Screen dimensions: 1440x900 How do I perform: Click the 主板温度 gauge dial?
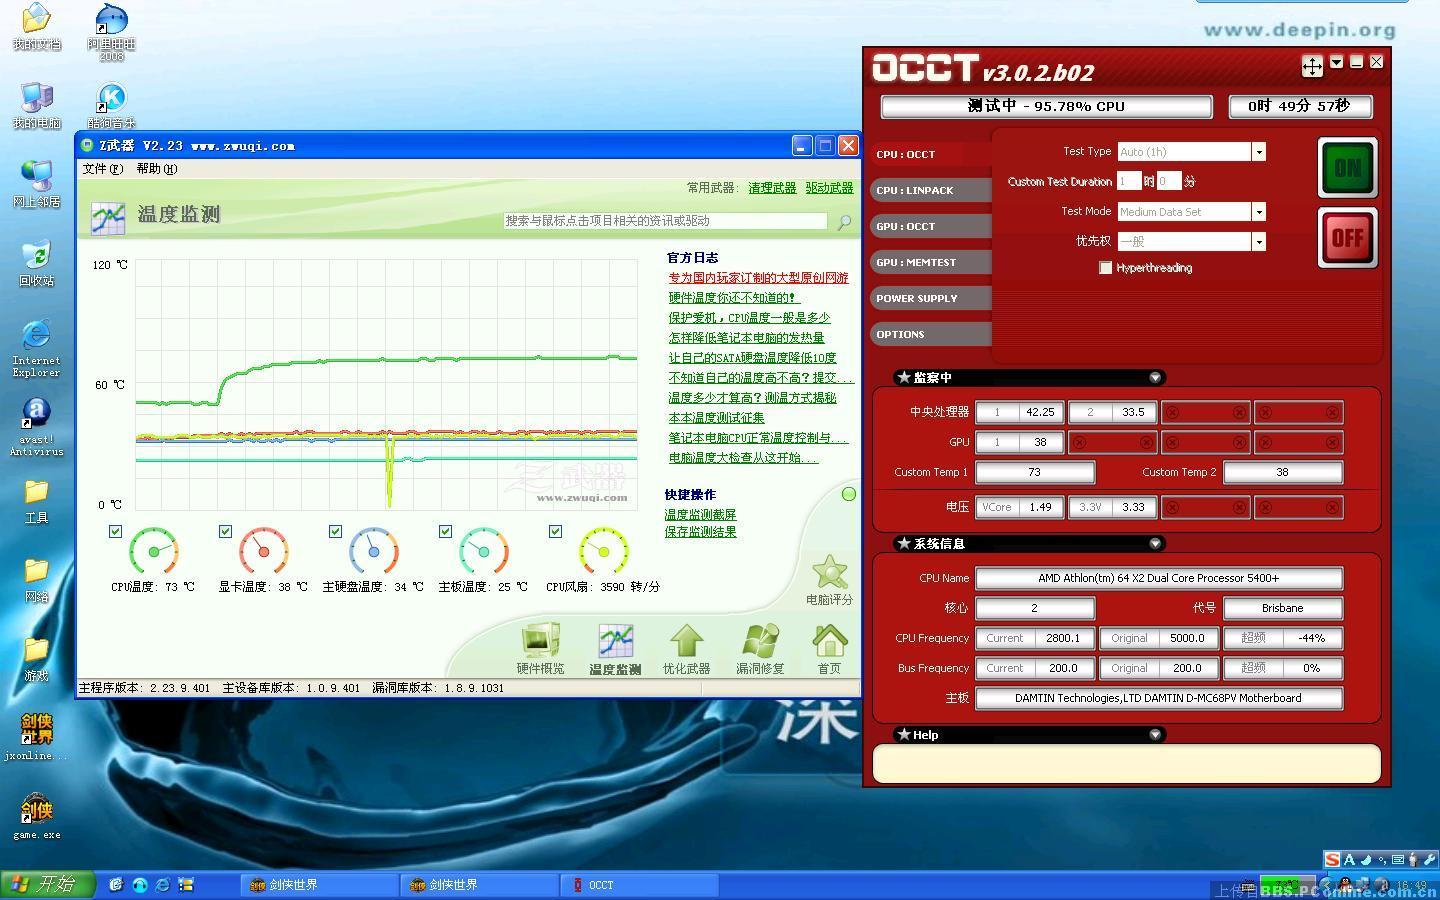484,551
